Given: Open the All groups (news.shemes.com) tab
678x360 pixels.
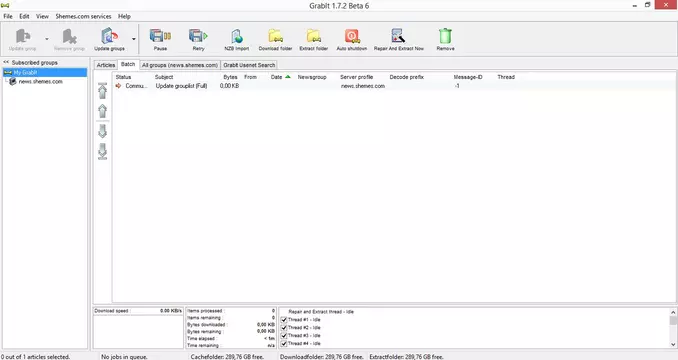Looking at the screenshot, I should [180, 65].
